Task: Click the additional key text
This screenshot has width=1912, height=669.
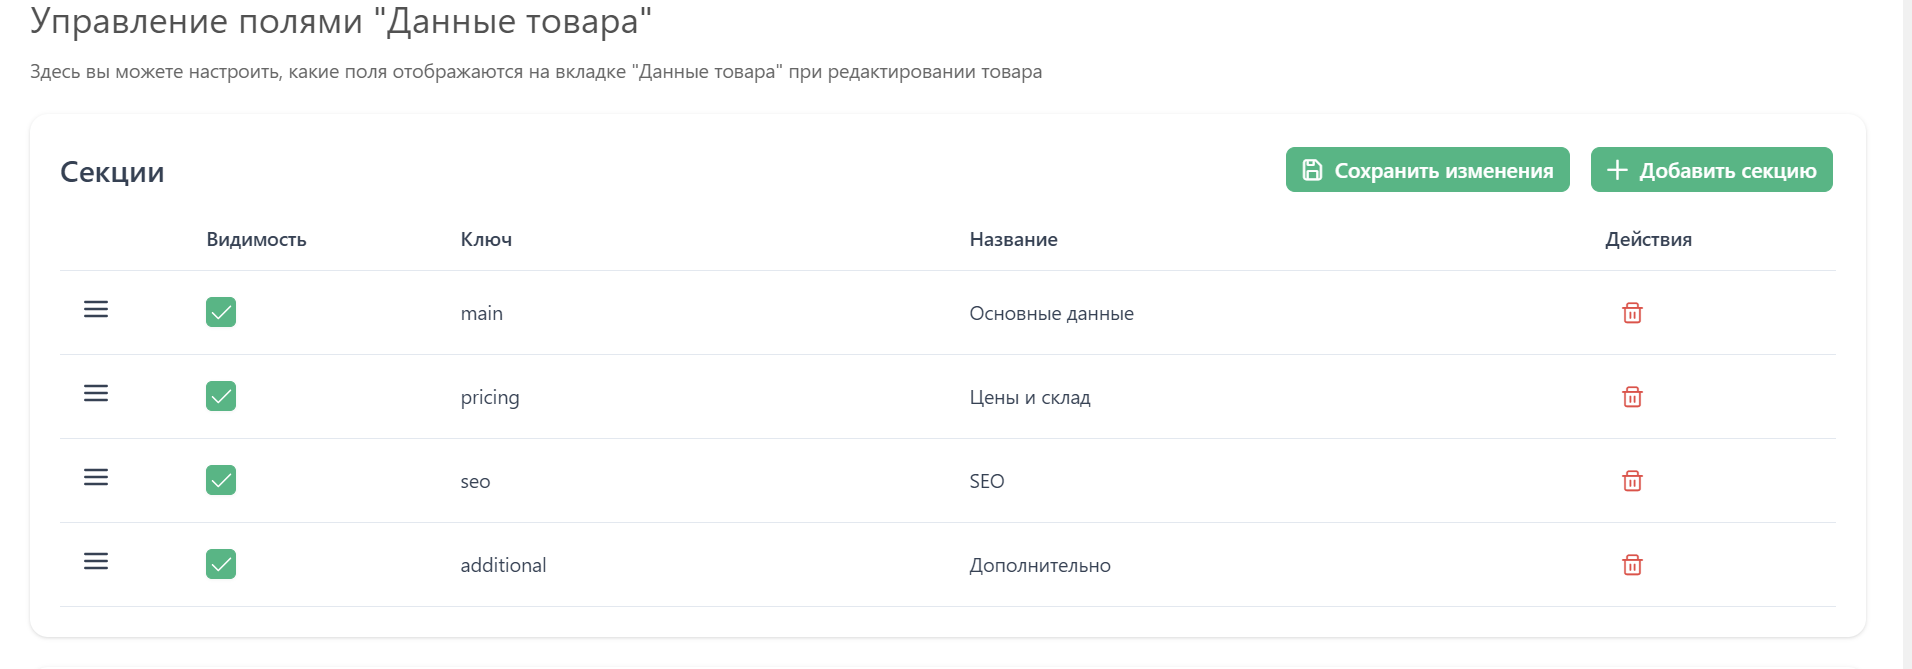Action: 503,565
